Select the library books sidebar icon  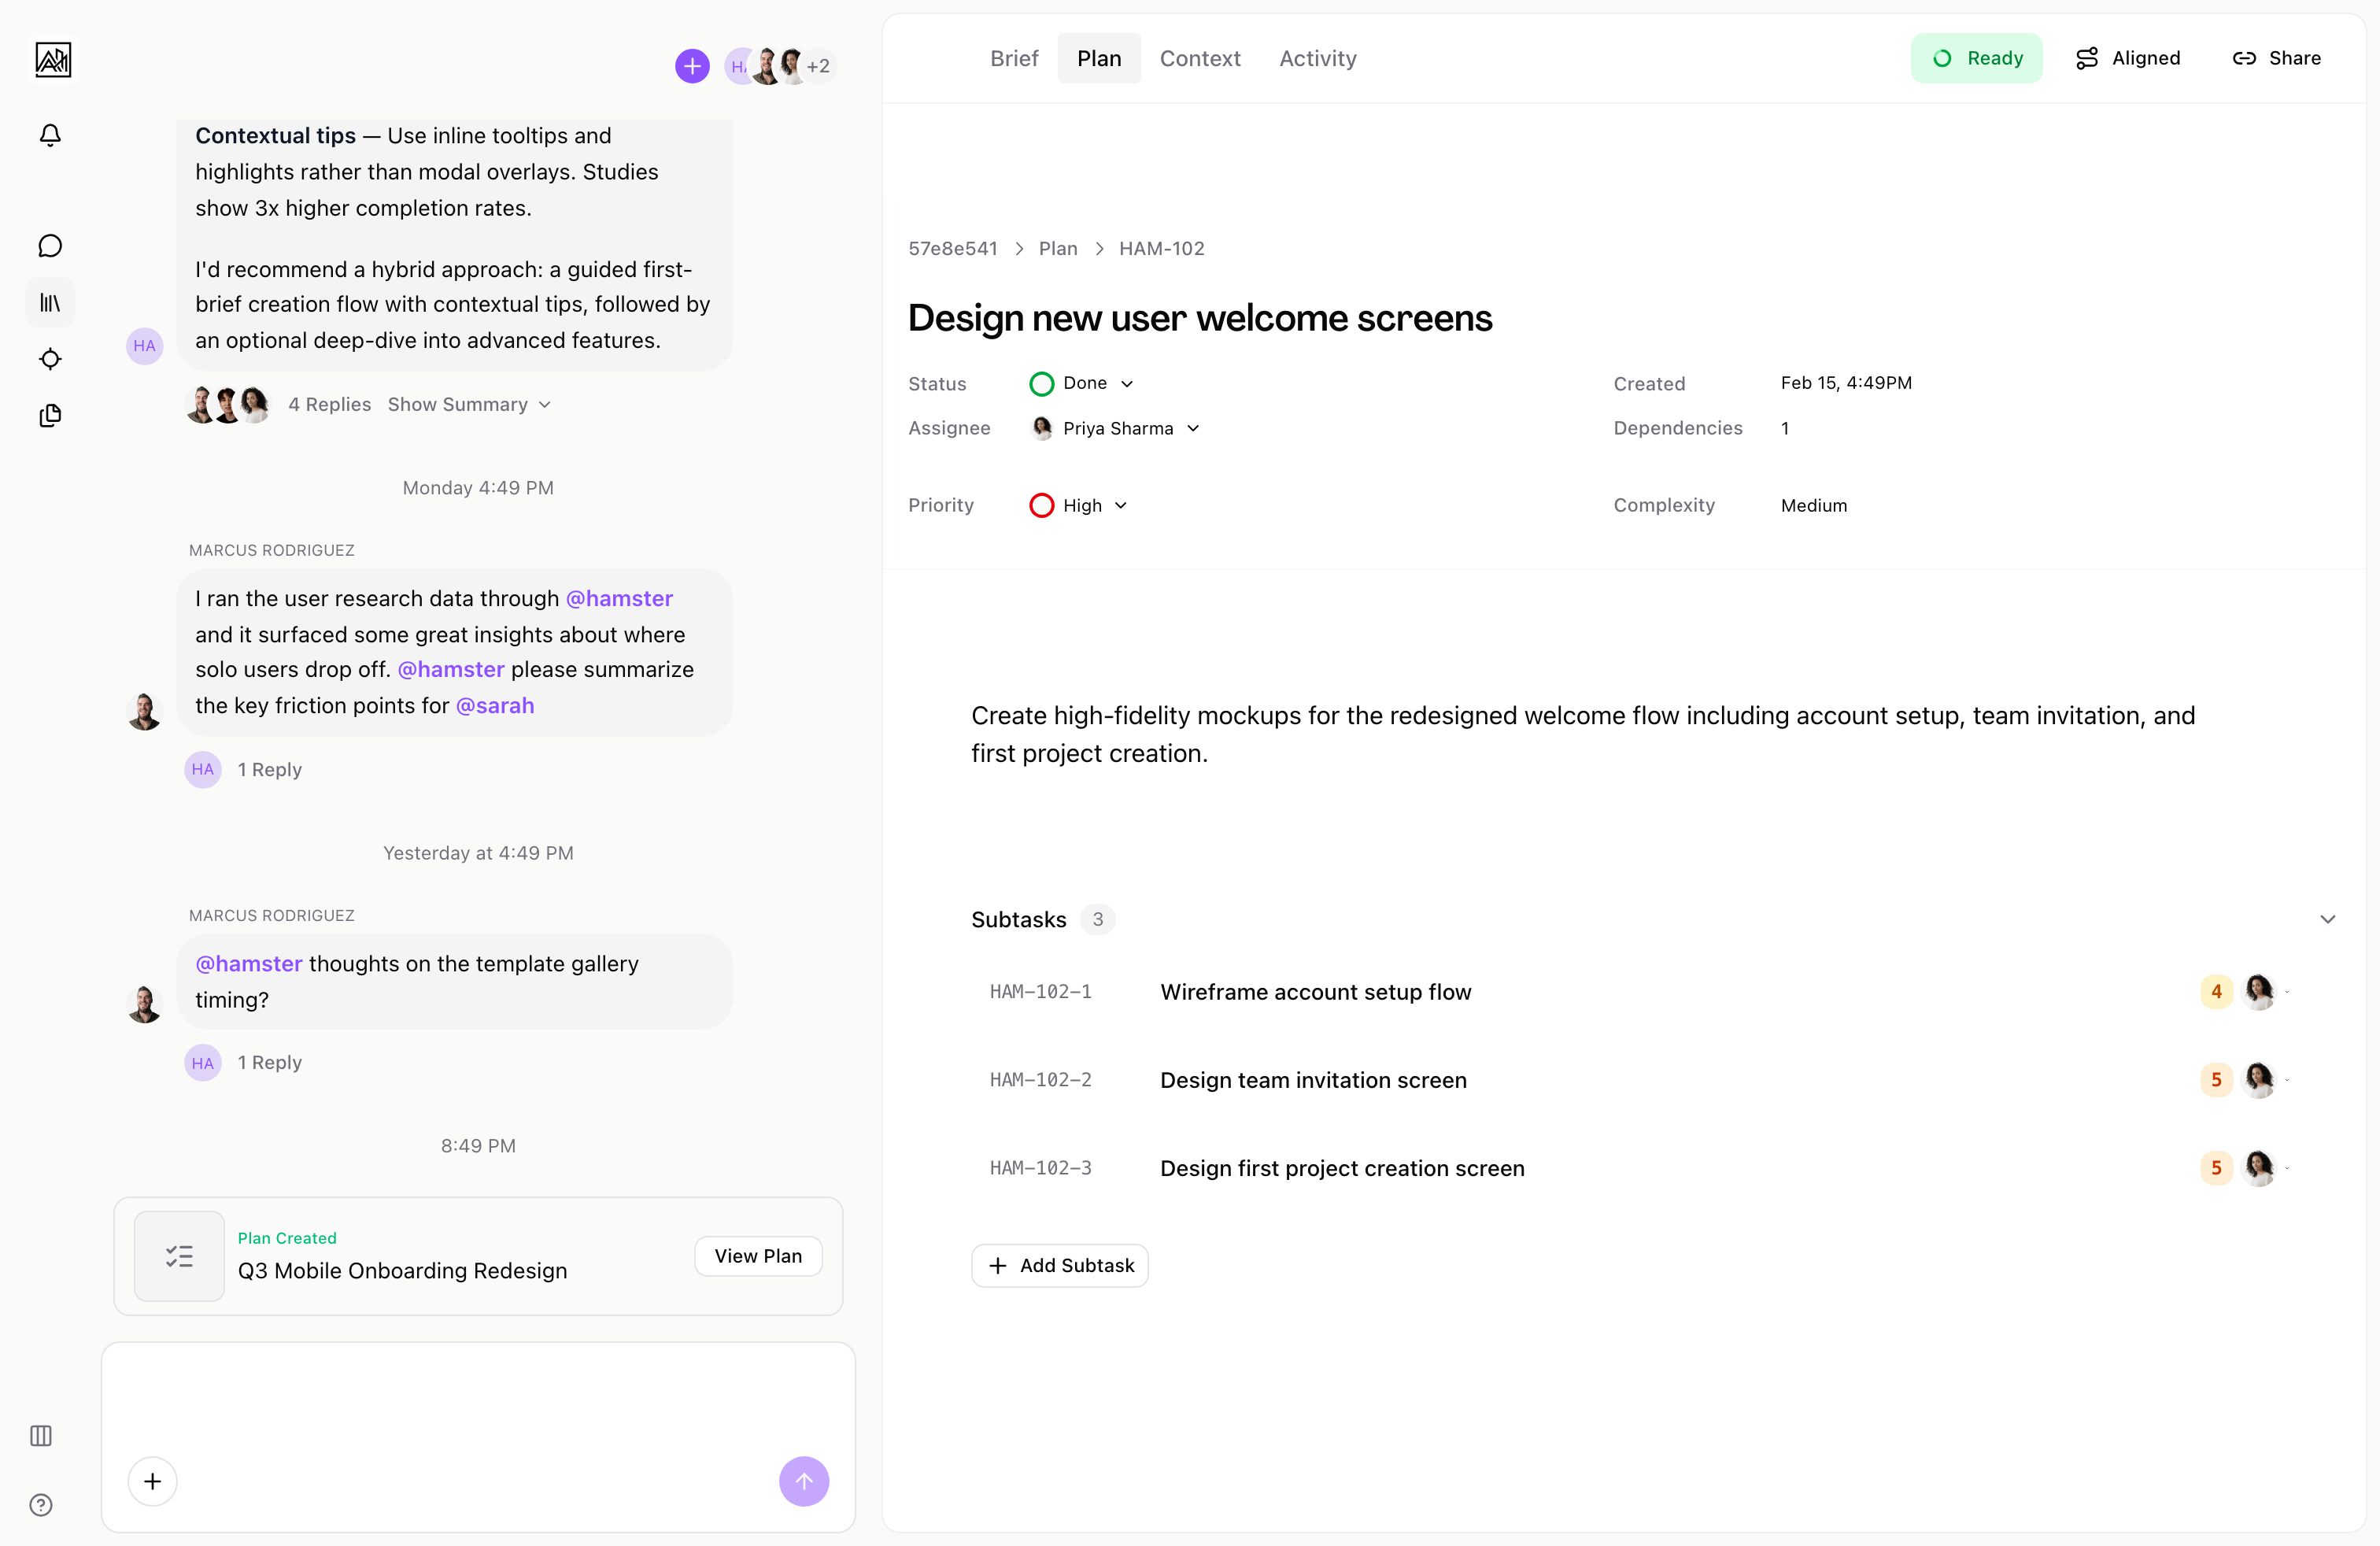(x=50, y=302)
